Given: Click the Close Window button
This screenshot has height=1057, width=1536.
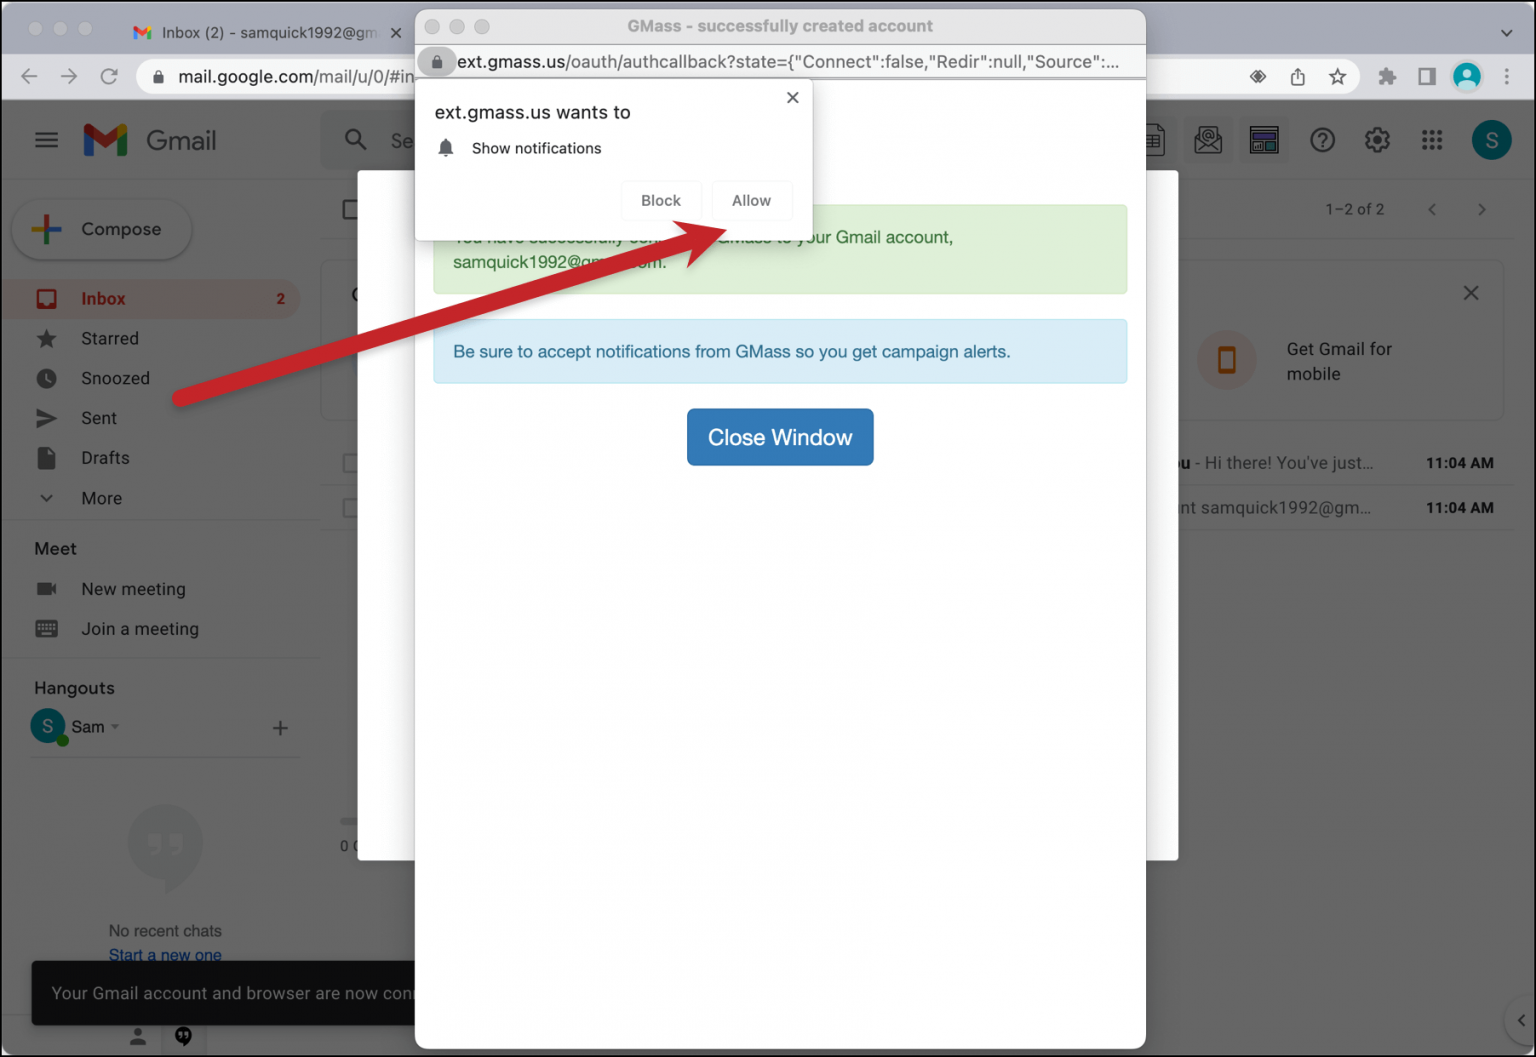Looking at the screenshot, I should 780,437.
